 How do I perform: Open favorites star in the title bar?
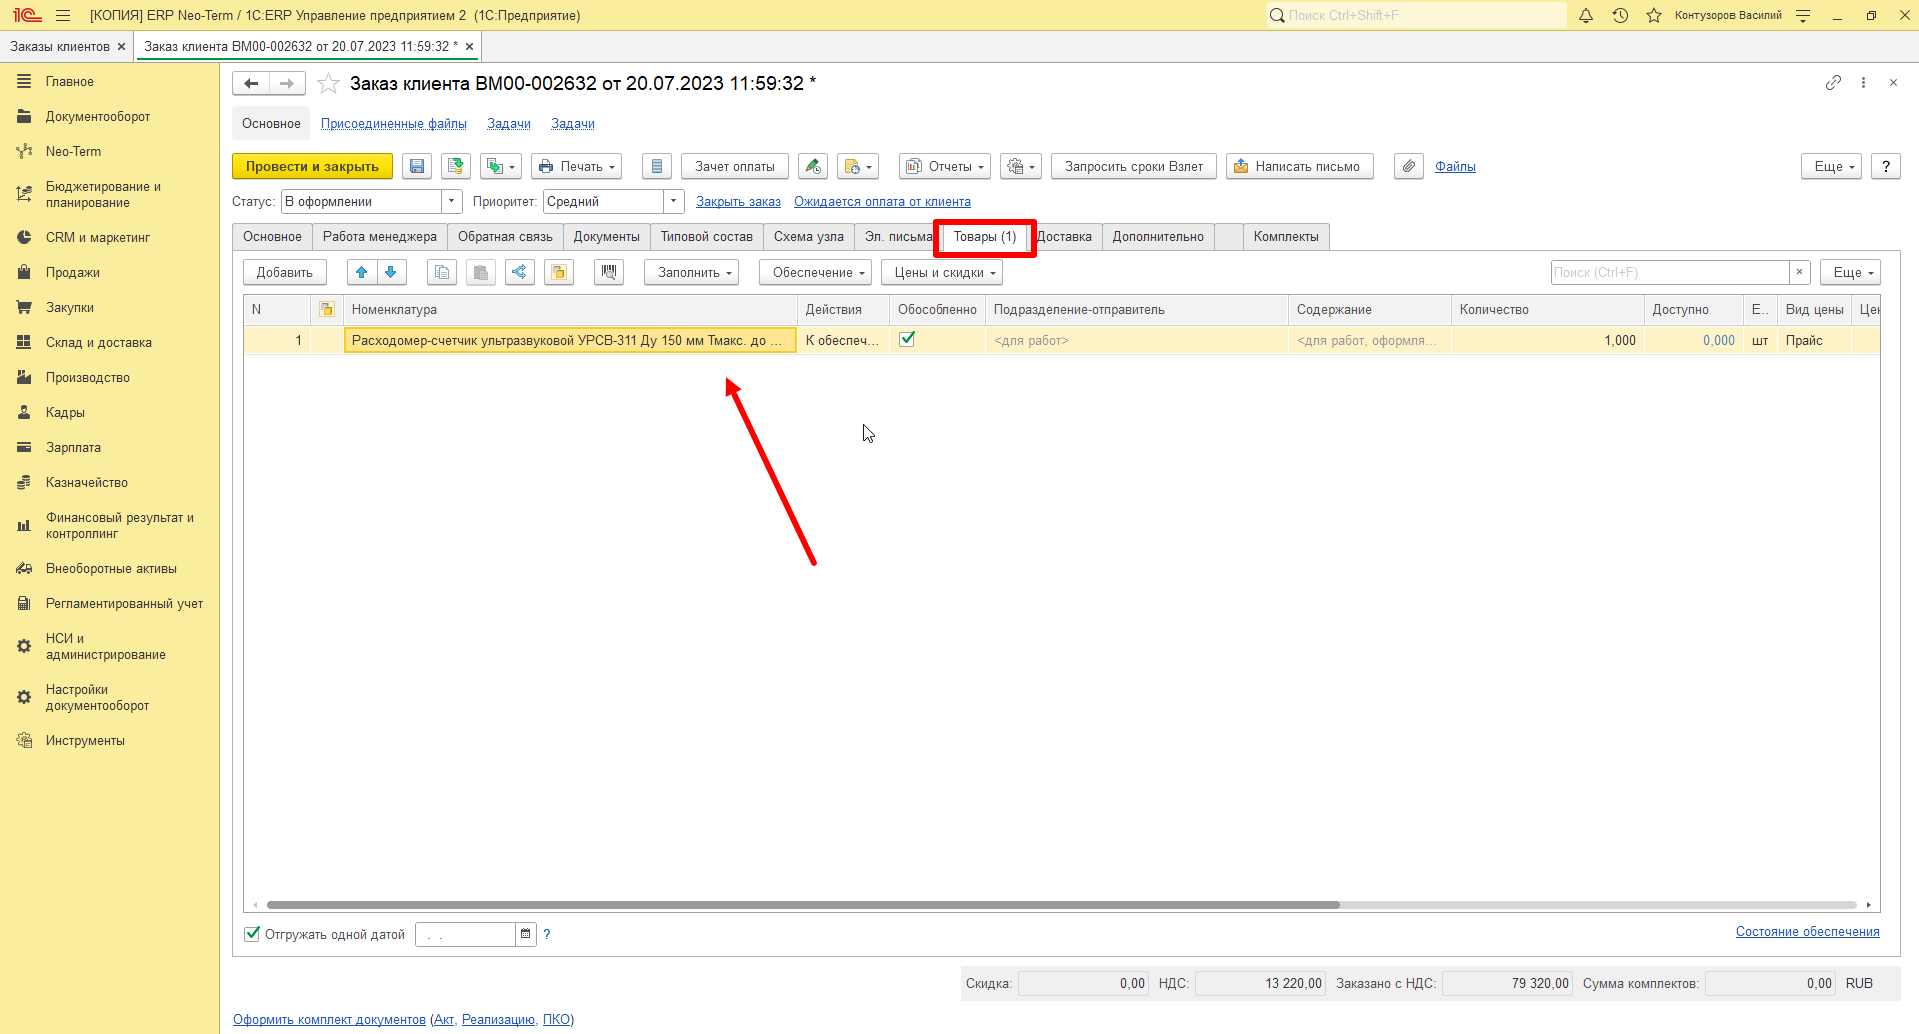(1654, 15)
